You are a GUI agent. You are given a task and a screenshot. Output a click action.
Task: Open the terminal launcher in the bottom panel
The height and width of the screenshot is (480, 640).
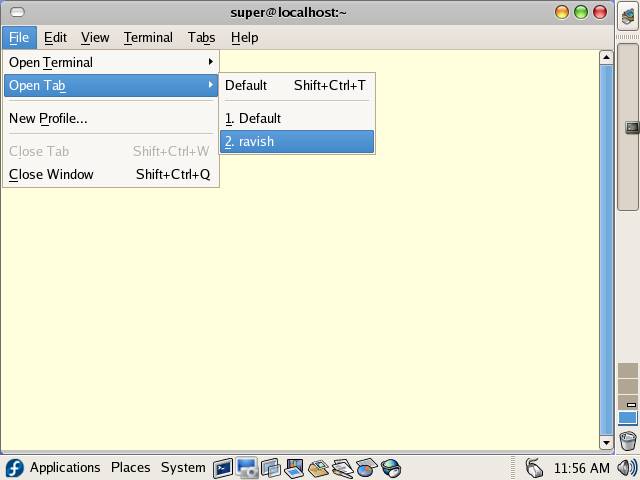click(222, 468)
